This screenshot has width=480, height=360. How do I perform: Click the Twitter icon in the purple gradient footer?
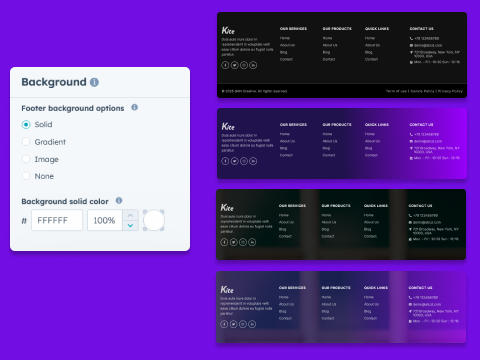[x=235, y=161]
